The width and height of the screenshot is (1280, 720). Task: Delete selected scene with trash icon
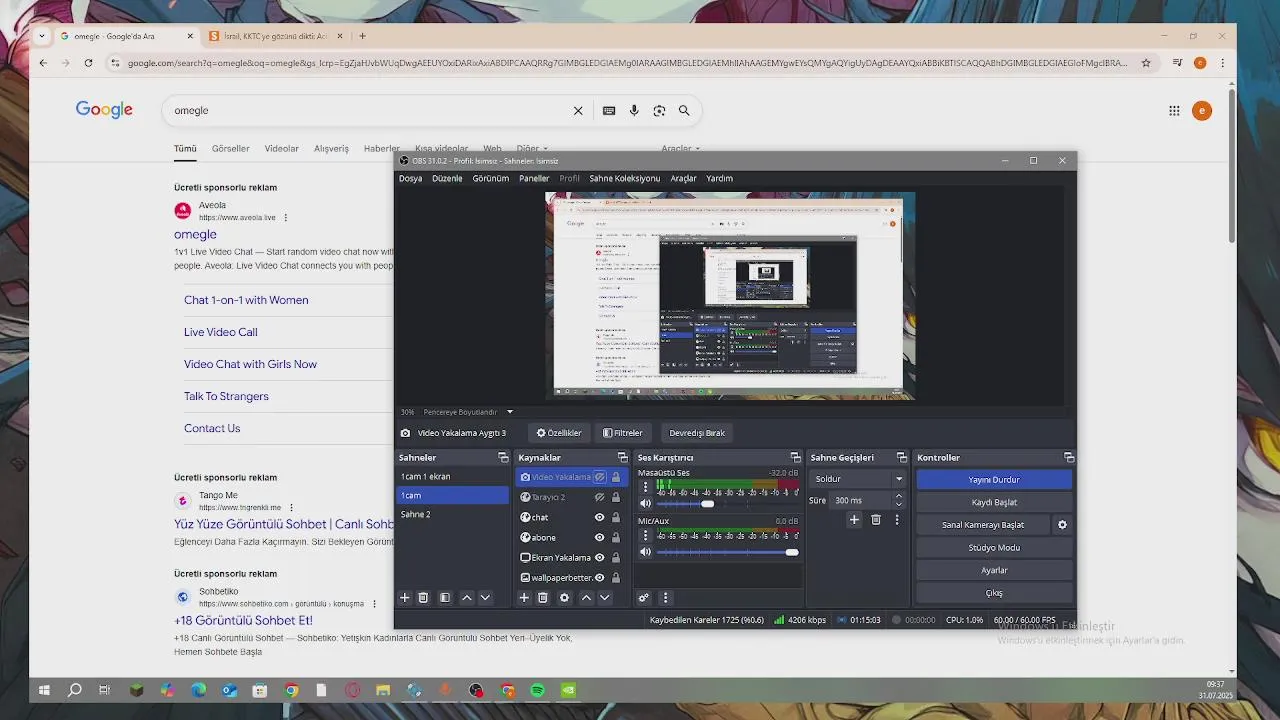pyautogui.click(x=423, y=598)
